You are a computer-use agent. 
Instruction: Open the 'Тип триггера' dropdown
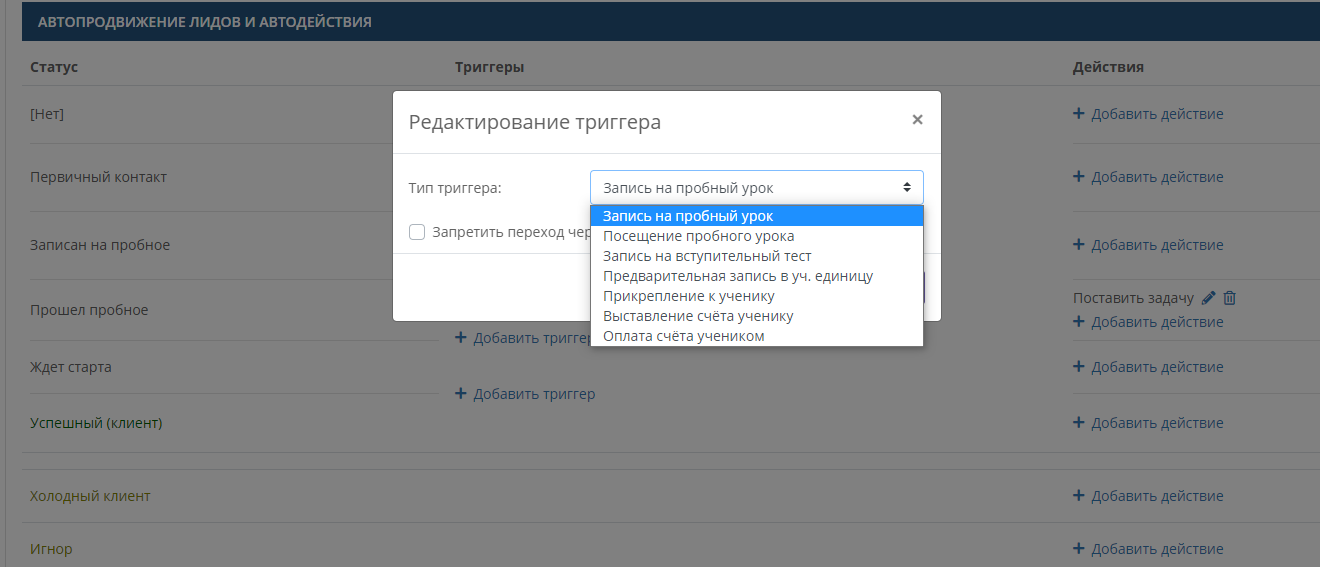click(757, 187)
